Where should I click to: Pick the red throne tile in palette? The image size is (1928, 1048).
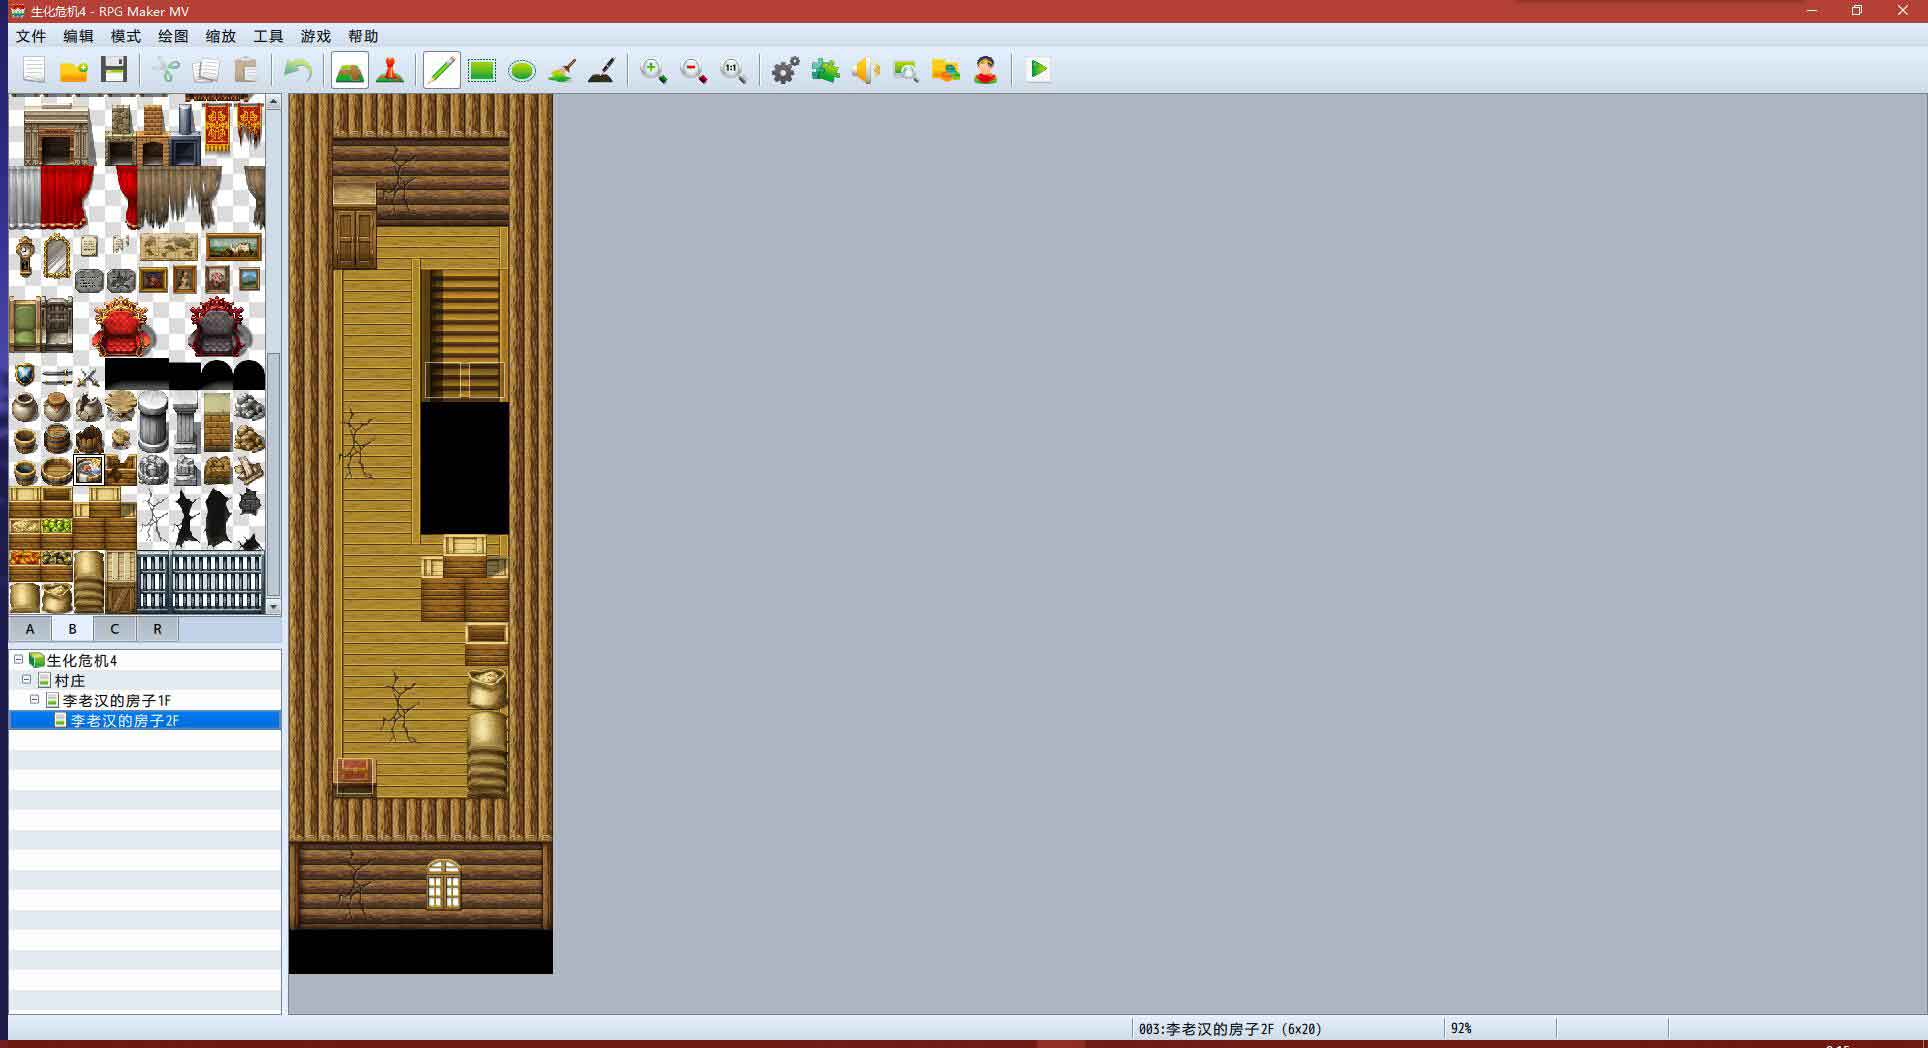tap(122, 327)
